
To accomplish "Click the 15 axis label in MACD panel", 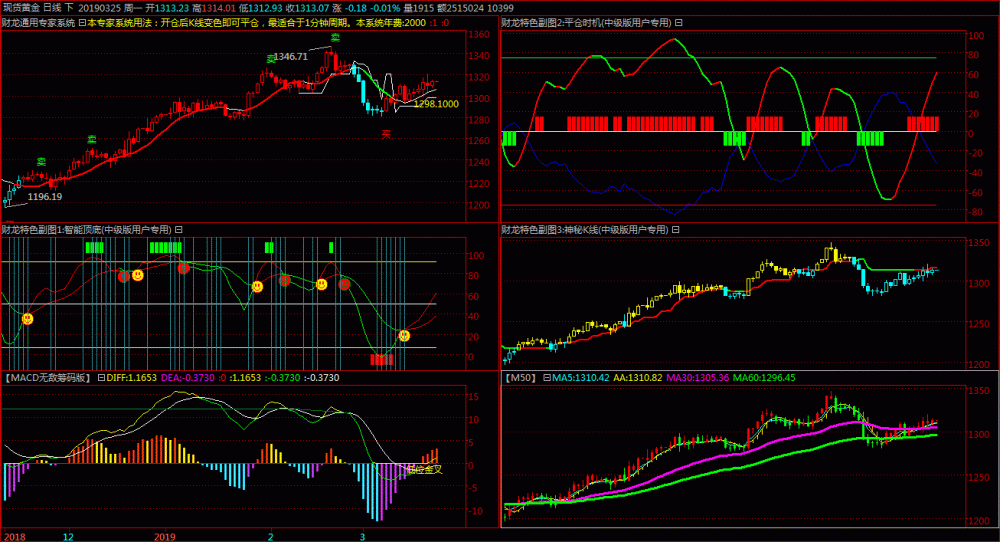I will click(x=474, y=396).
